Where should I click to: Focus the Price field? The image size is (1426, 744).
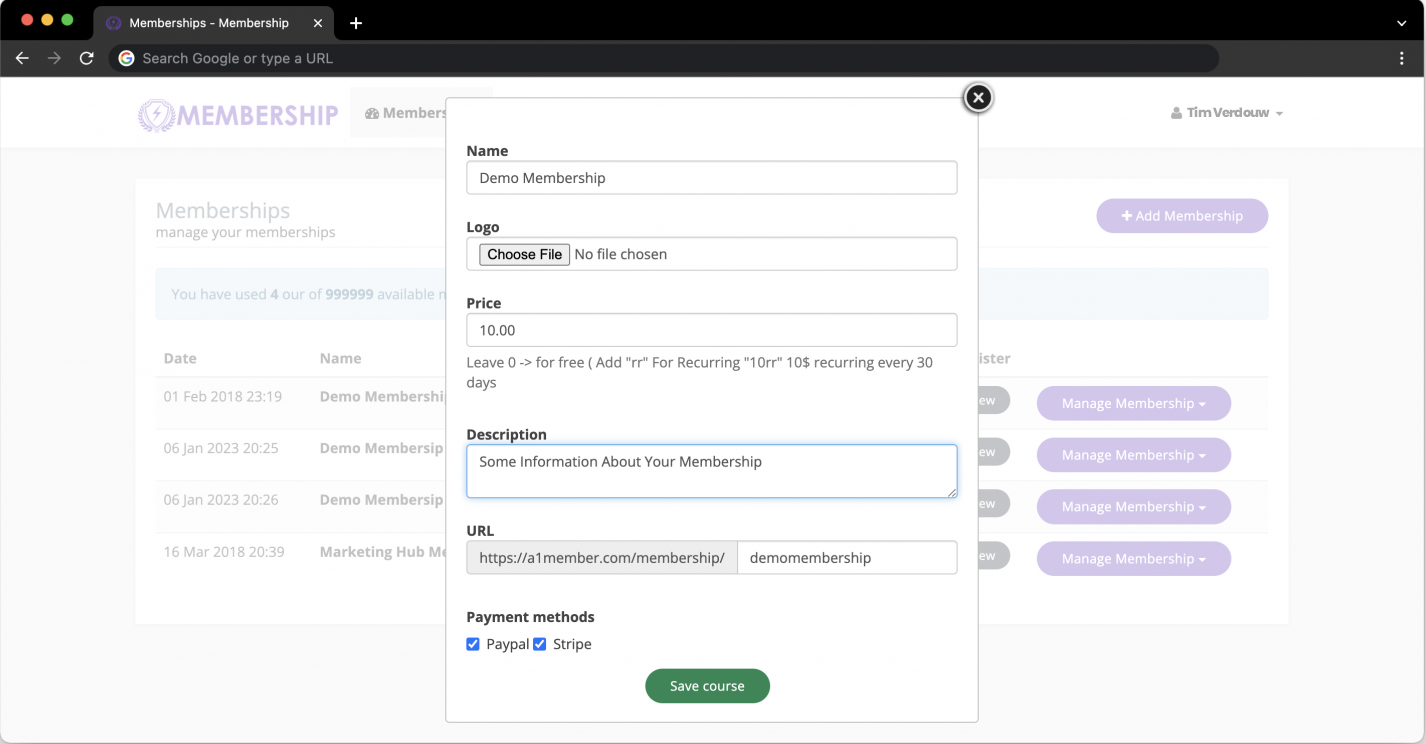(711, 330)
